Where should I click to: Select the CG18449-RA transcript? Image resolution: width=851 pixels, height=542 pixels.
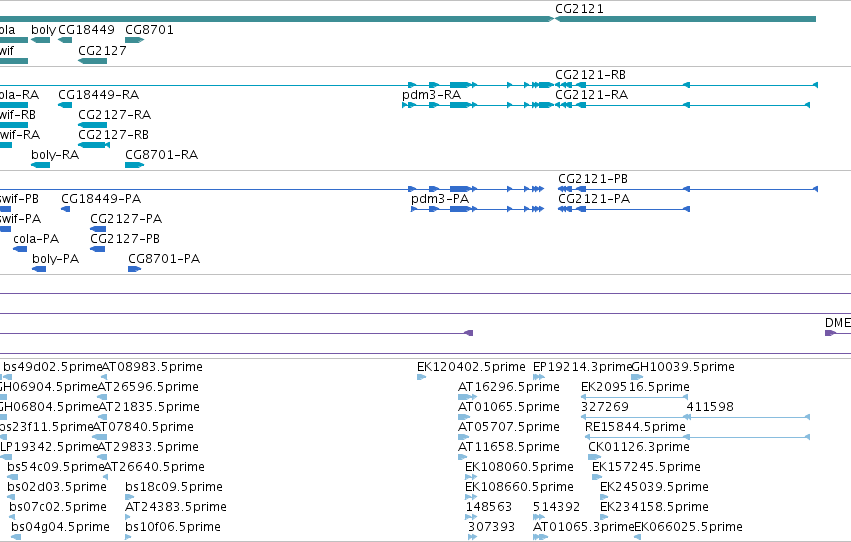[99, 95]
